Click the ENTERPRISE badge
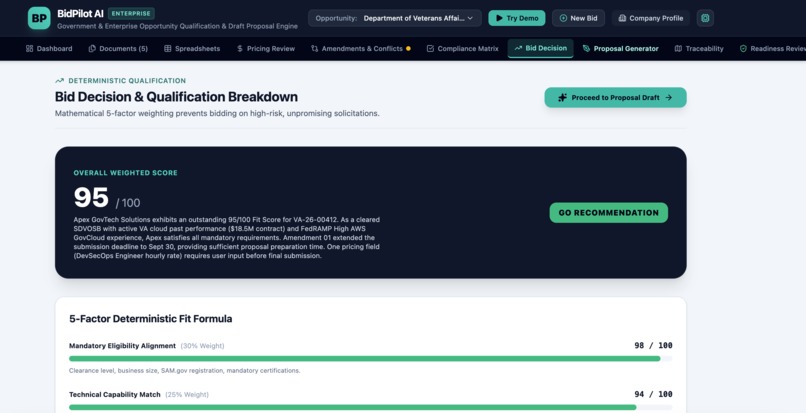This screenshot has width=806, height=413. coord(131,13)
